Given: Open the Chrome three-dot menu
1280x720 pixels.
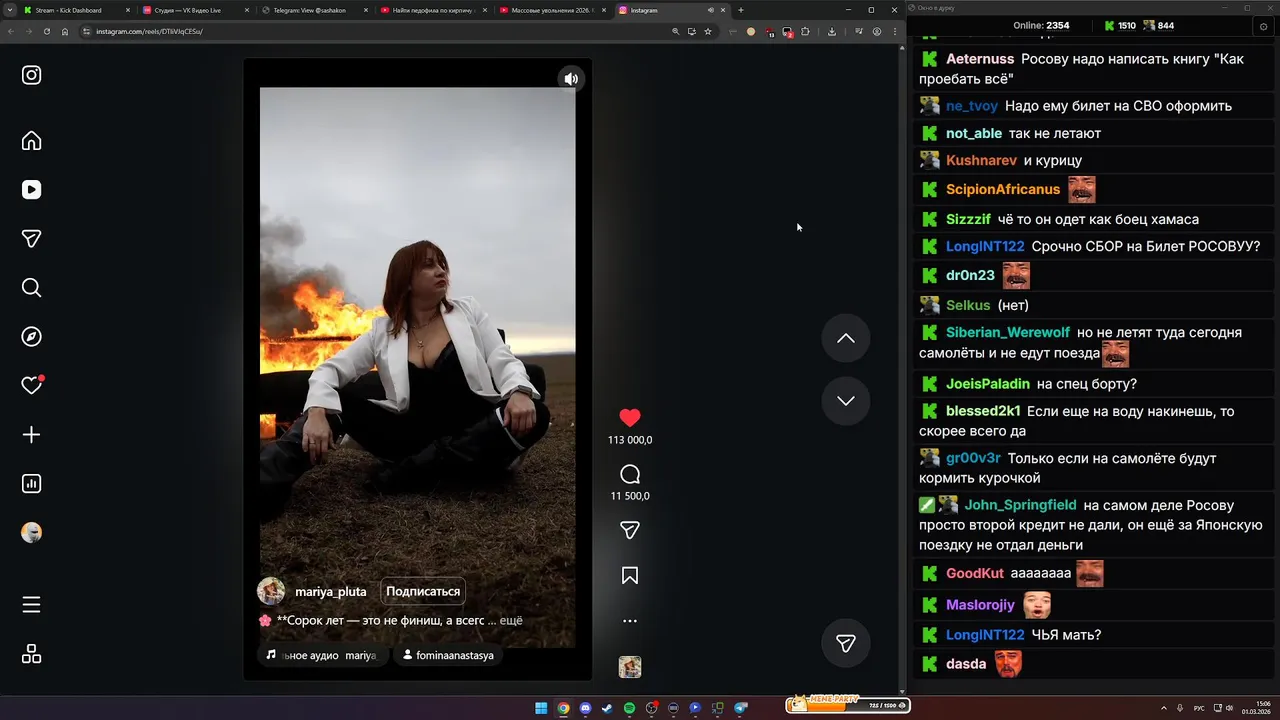Looking at the screenshot, I should pos(894,31).
